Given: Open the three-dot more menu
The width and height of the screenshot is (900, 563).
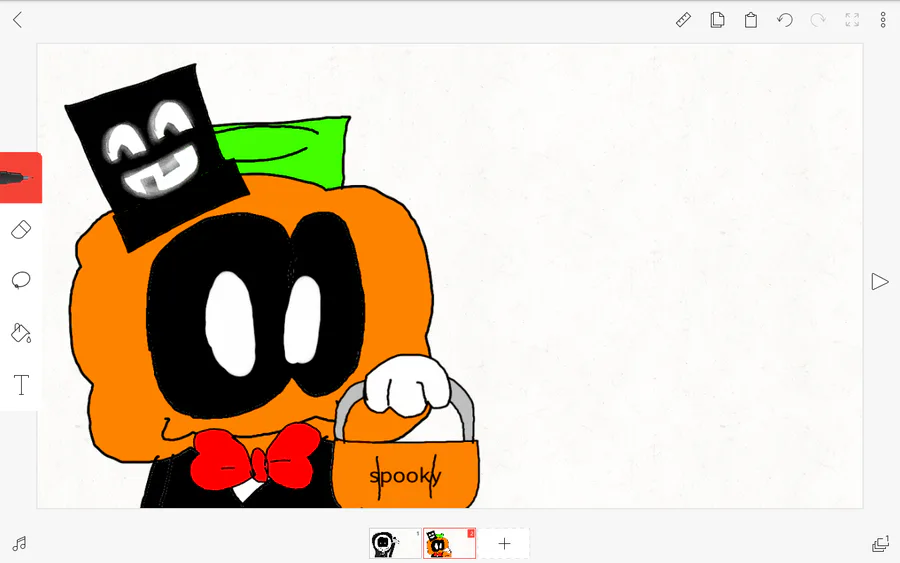Looking at the screenshot, I should pos(883,20).
